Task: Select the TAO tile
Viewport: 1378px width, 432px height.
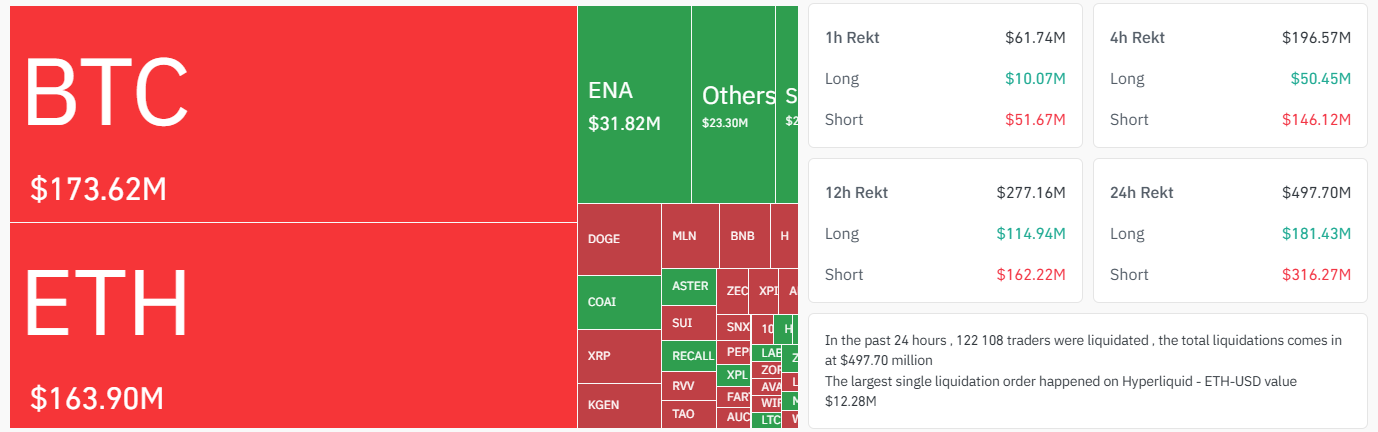Action: click(689, 414)
